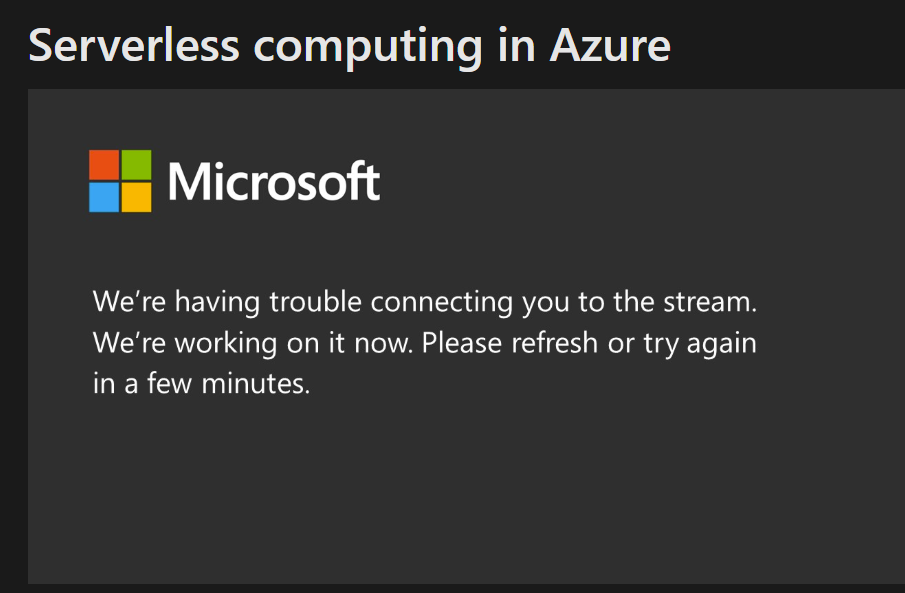Click the Microsoft four-square logo
905x593 pixels.
(120, 181)
